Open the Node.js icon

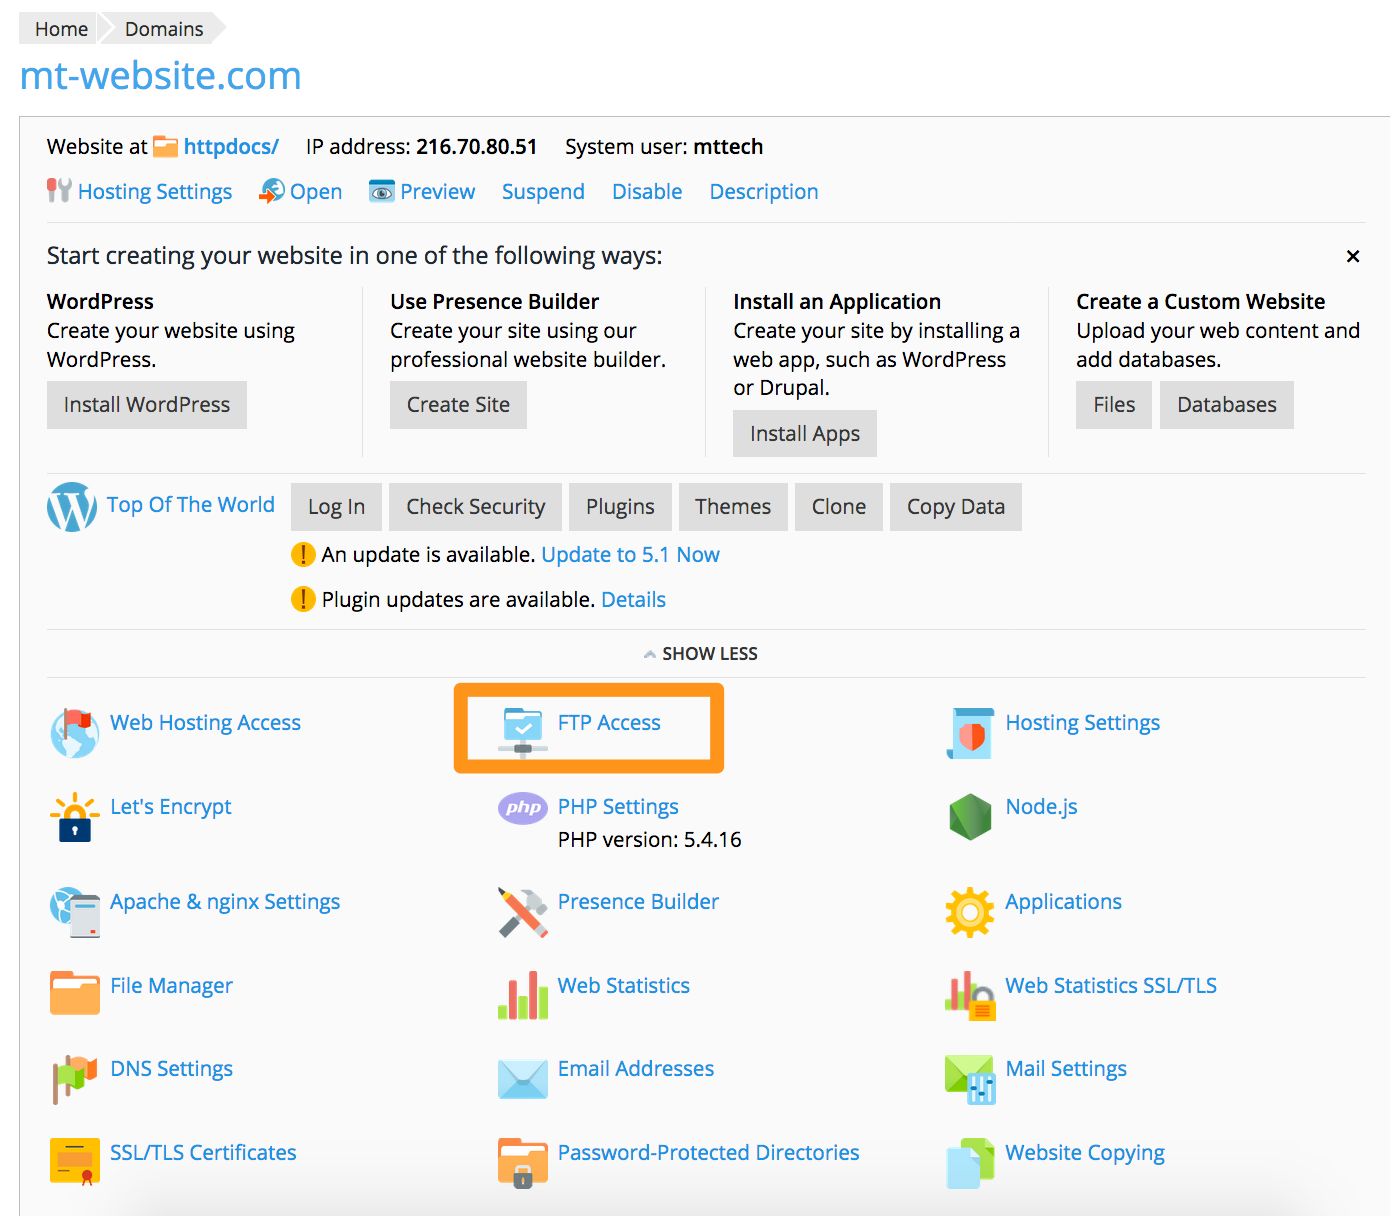pos(970,817)
